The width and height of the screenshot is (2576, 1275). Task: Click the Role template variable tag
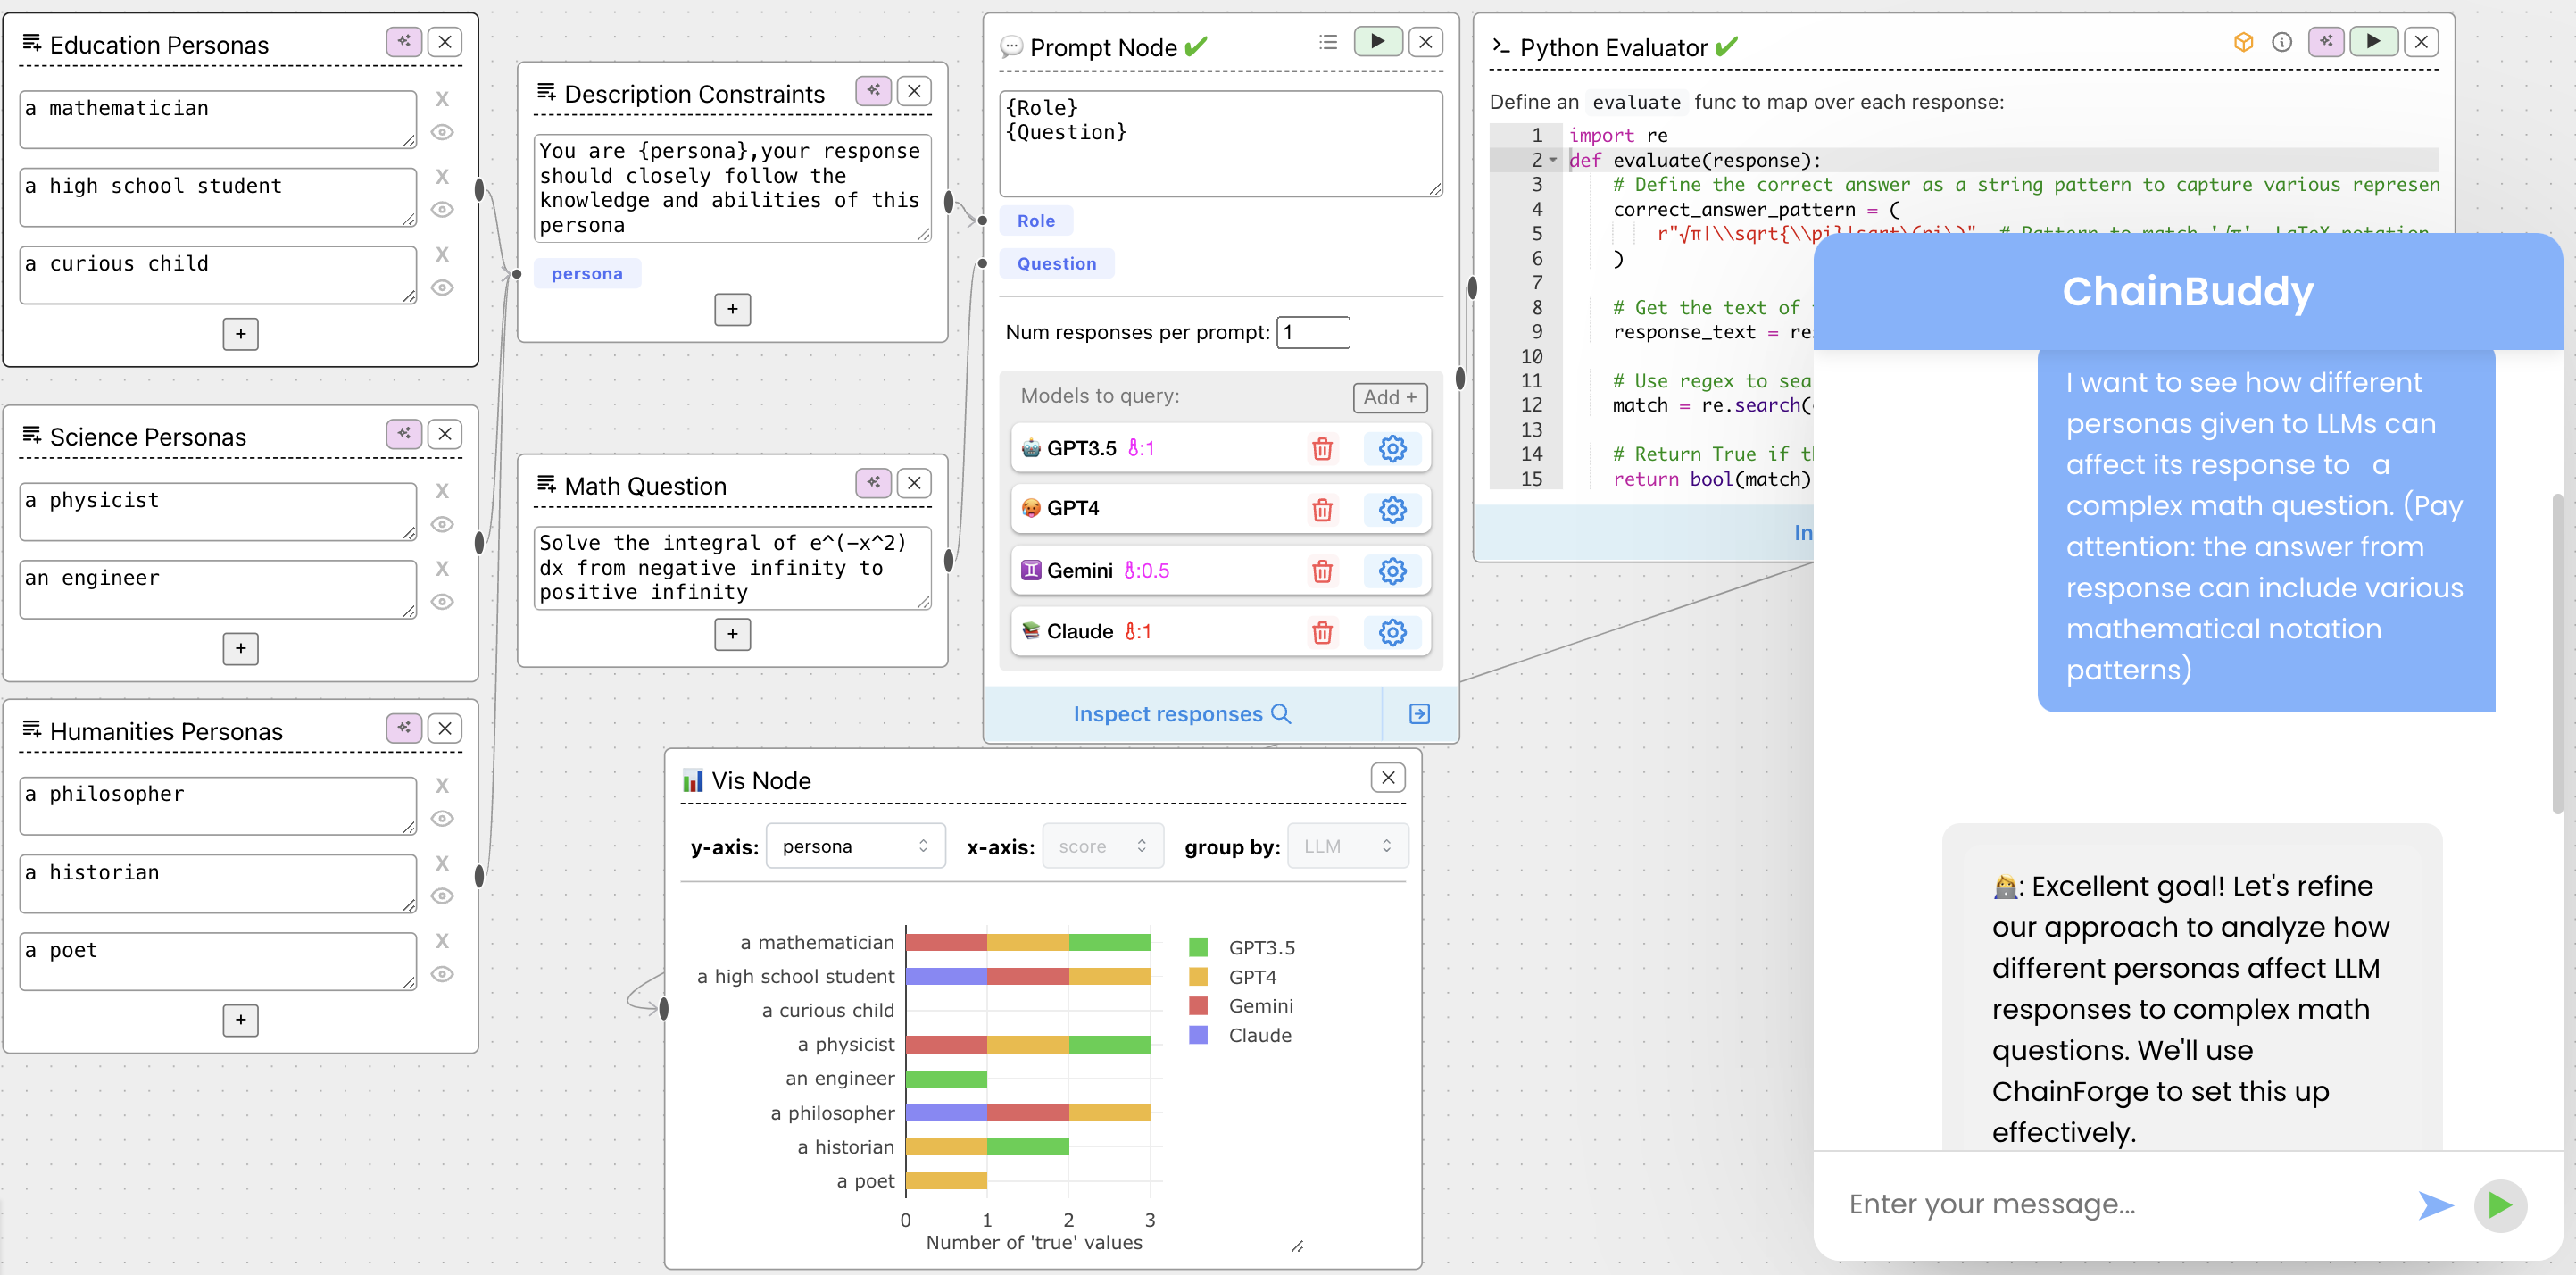1035,221
